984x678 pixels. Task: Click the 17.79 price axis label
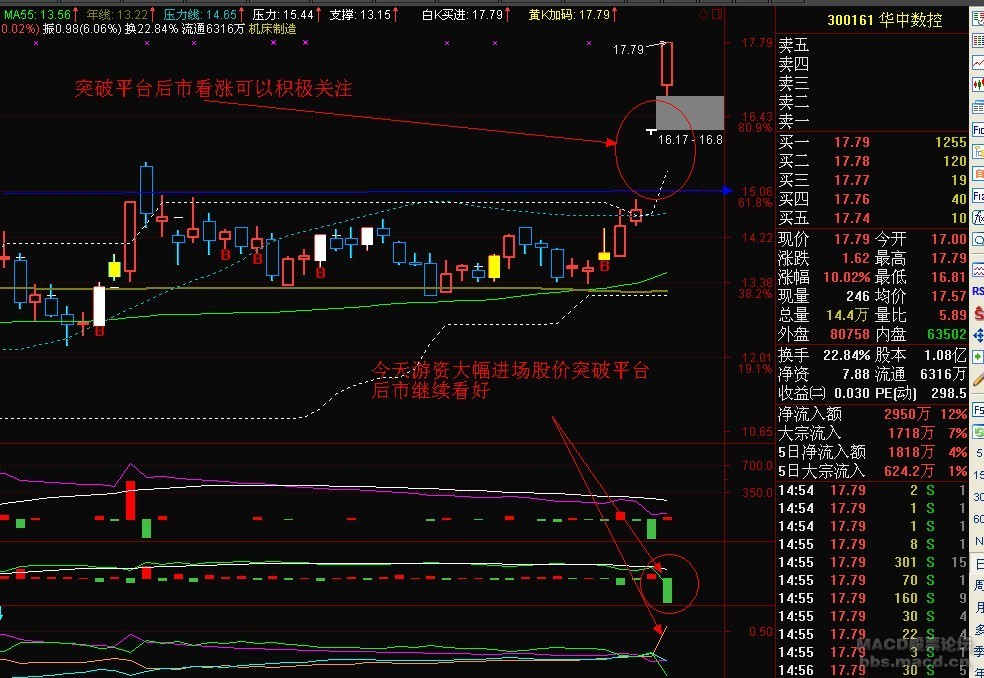[757, 43]
